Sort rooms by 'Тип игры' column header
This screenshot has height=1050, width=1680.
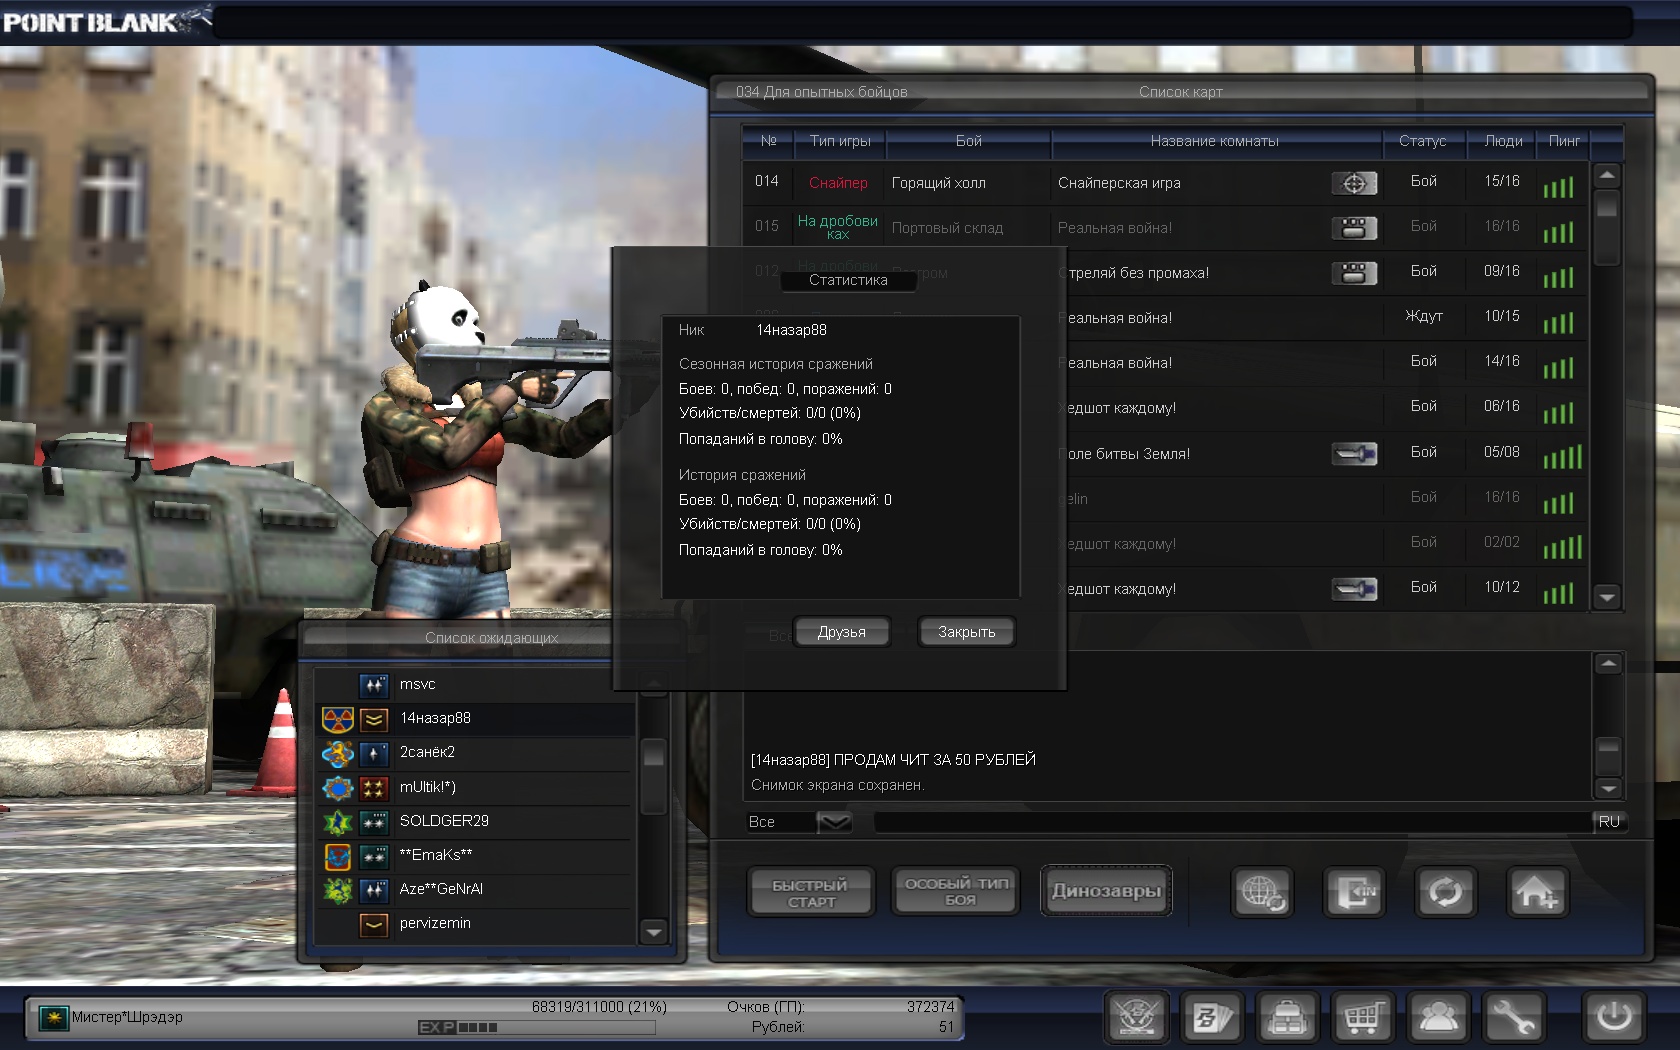point(840,141)
